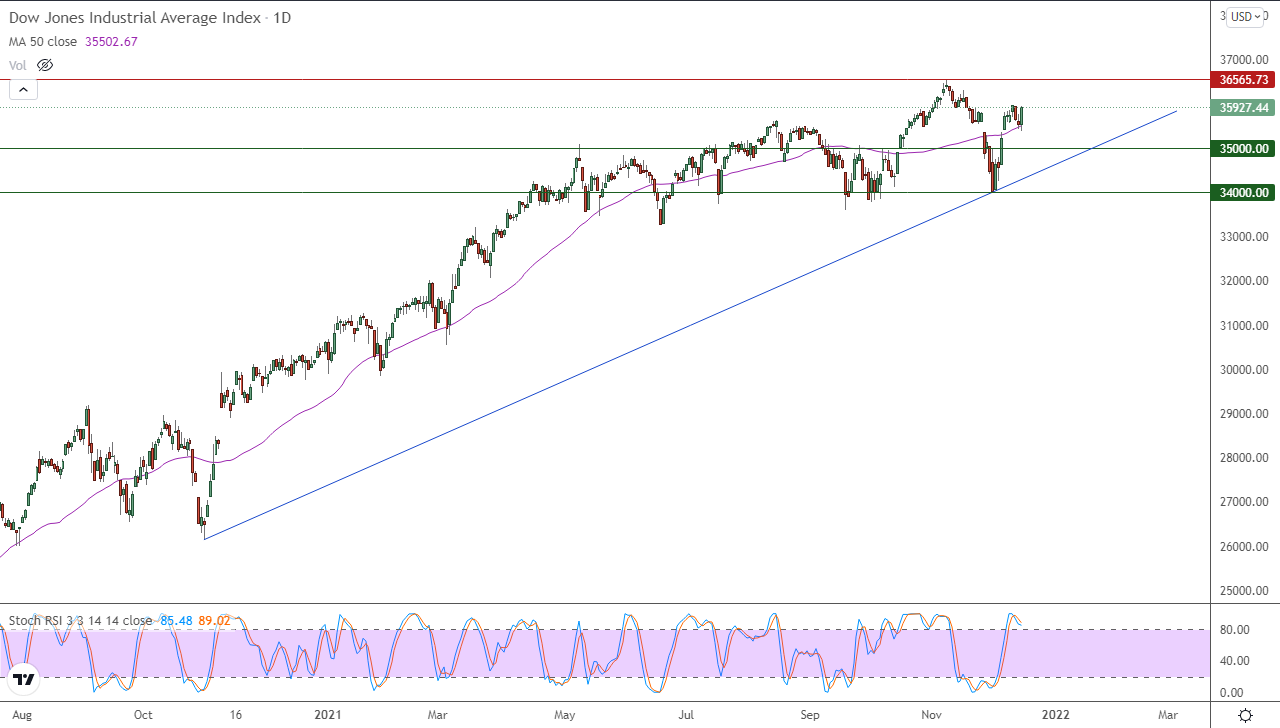This screenshot has width=1280, height=728.
Task: Click the Dow Jones Industrial Average Index title
Action: point(150,18)
